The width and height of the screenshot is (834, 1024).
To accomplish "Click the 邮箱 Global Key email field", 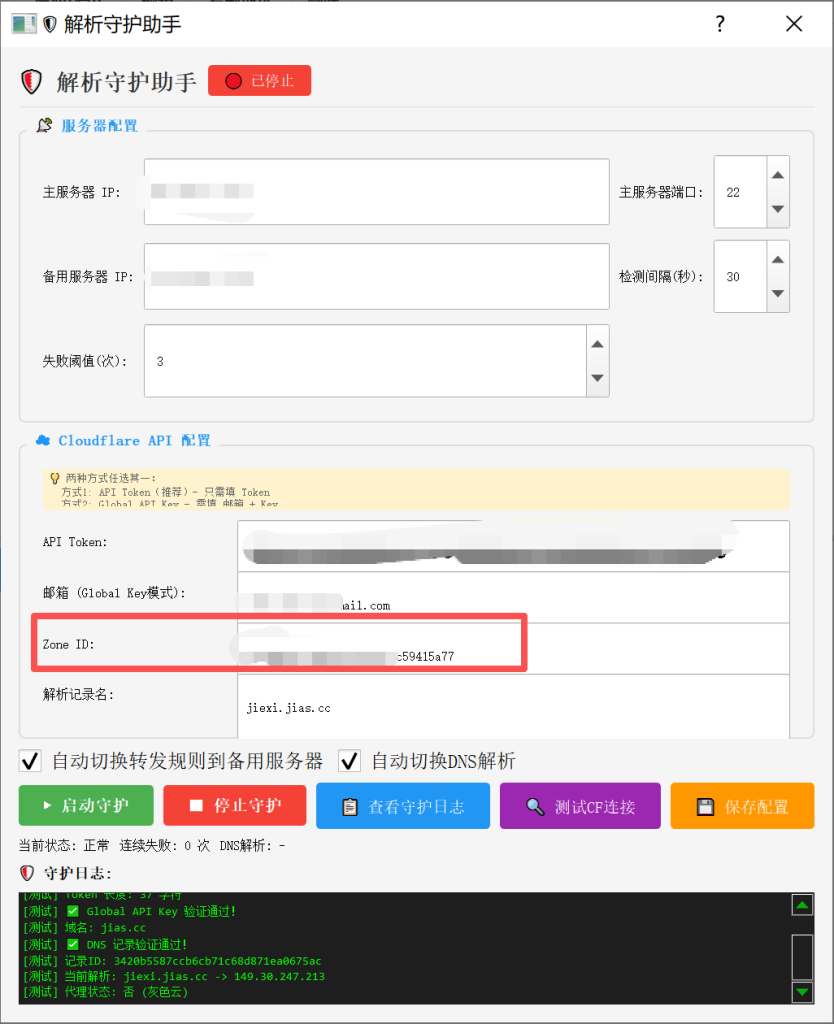I will point(513,597).
